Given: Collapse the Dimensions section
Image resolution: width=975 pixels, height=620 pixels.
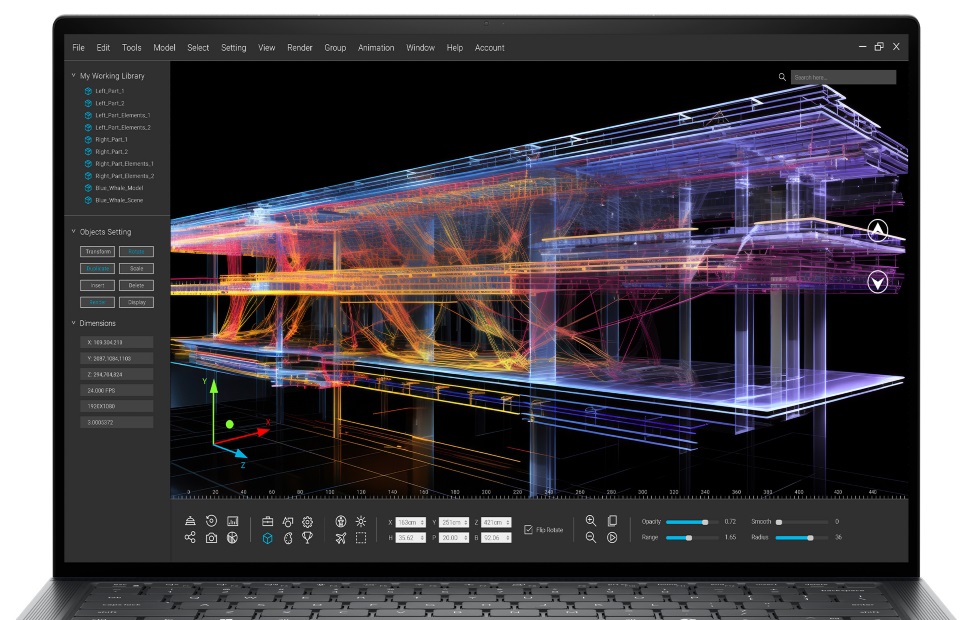Looking at the screenshot, I should (x=73, y=323).
